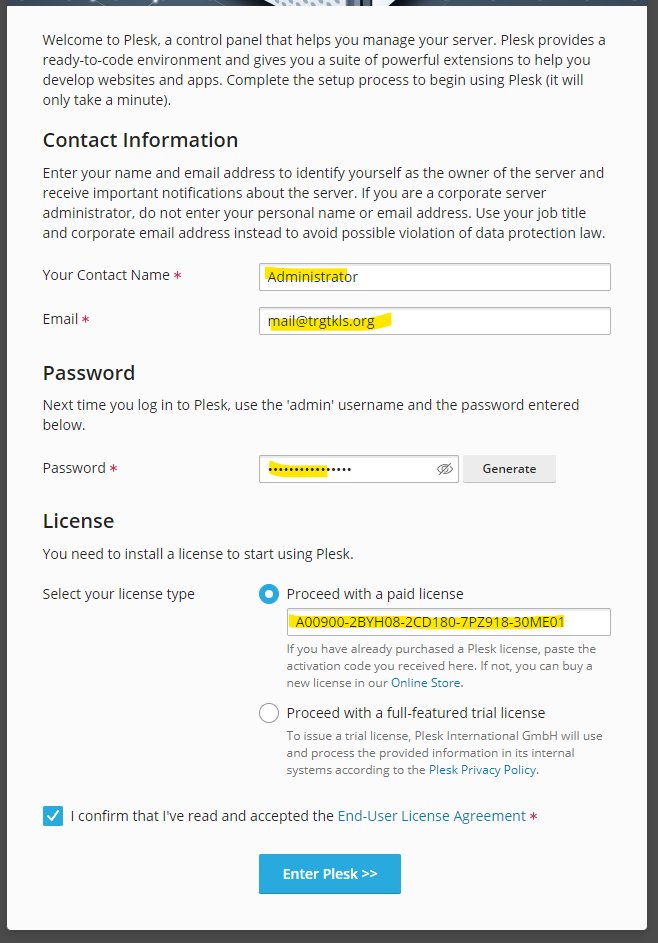This screenshot has width=658, height=943.
Task: Uncheck the license agreement confirmation checkbox
Action: coord(53,816)
